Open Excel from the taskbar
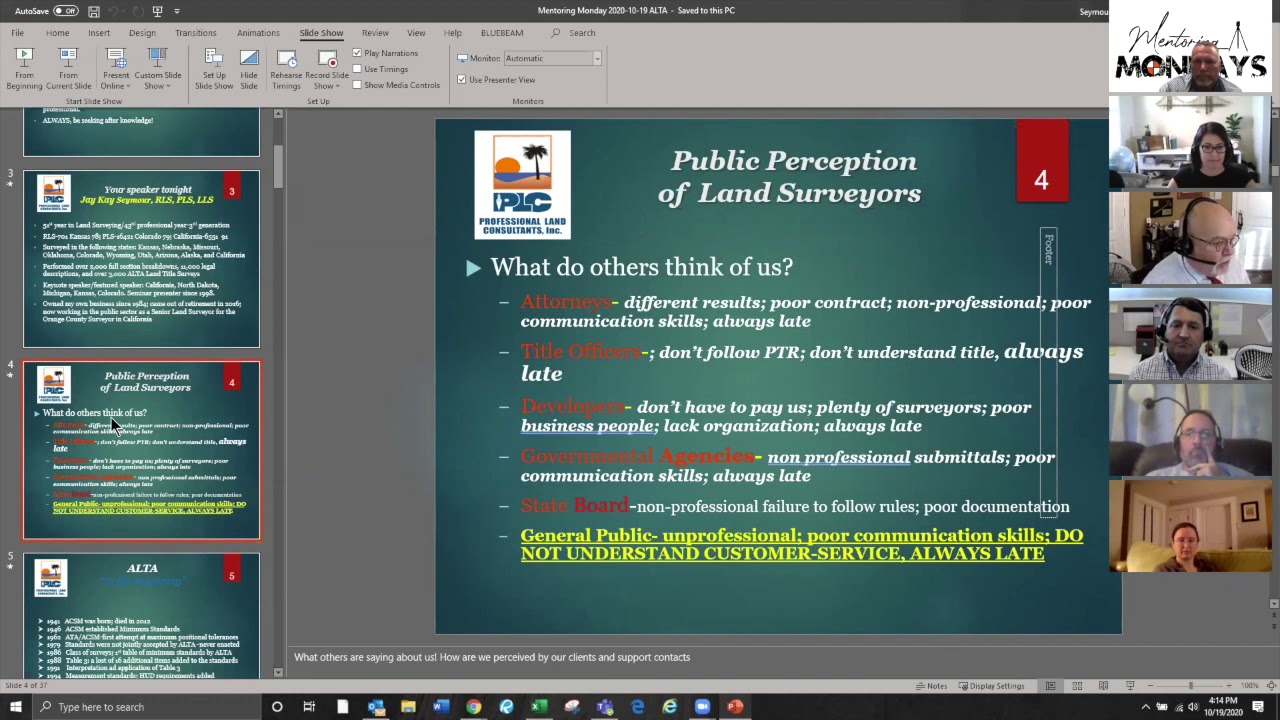 pyautogui.click(x=538, y=707)
